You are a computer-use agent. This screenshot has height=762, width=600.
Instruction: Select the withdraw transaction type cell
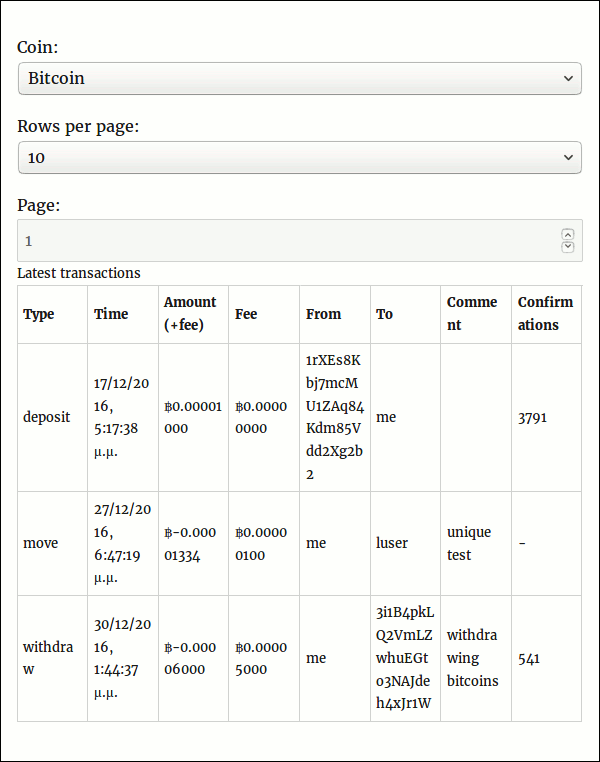pyautogui.click(x=48, y=658)
